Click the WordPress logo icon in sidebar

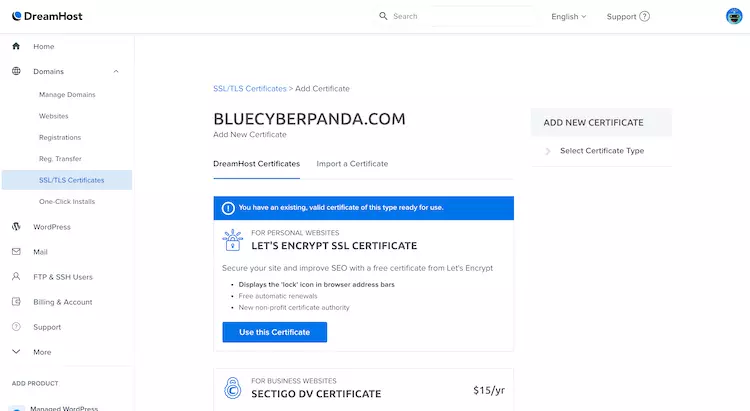(16, 226)
